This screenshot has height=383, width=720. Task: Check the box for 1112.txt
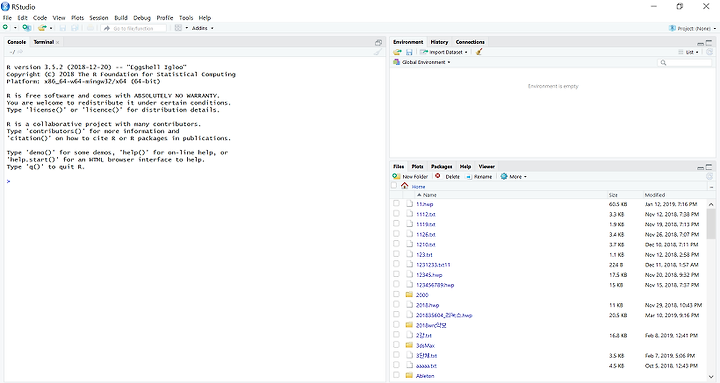[396, 213]
